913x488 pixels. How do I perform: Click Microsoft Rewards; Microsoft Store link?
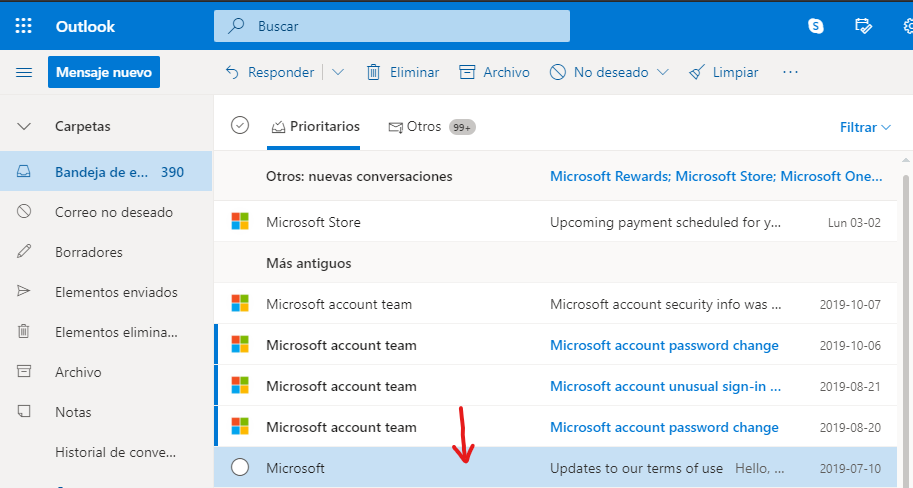(716, 176)
